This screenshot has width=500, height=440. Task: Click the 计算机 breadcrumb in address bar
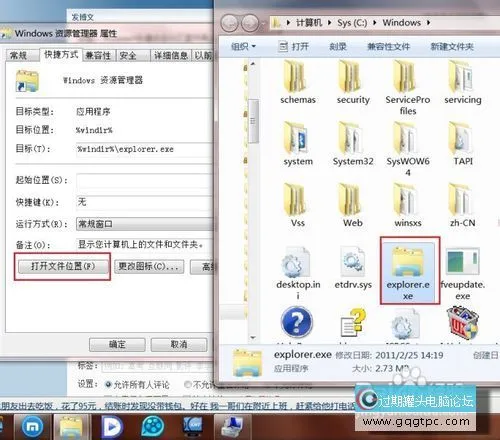[309, 23]
